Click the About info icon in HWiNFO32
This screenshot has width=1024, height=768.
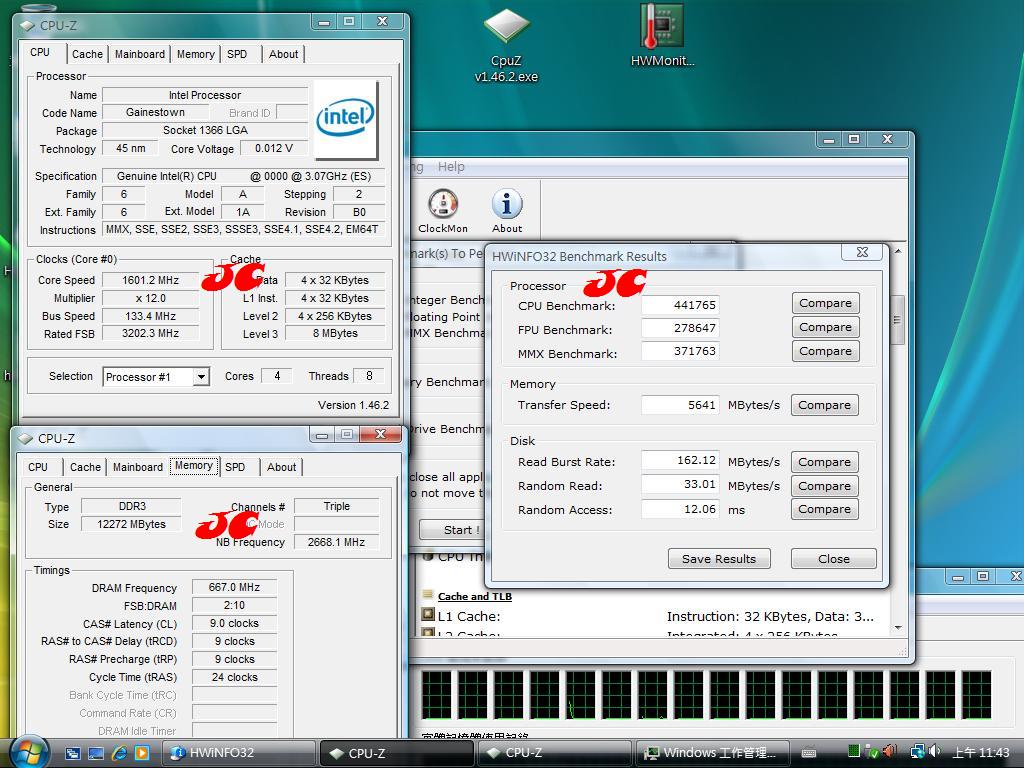click(507, 211)
